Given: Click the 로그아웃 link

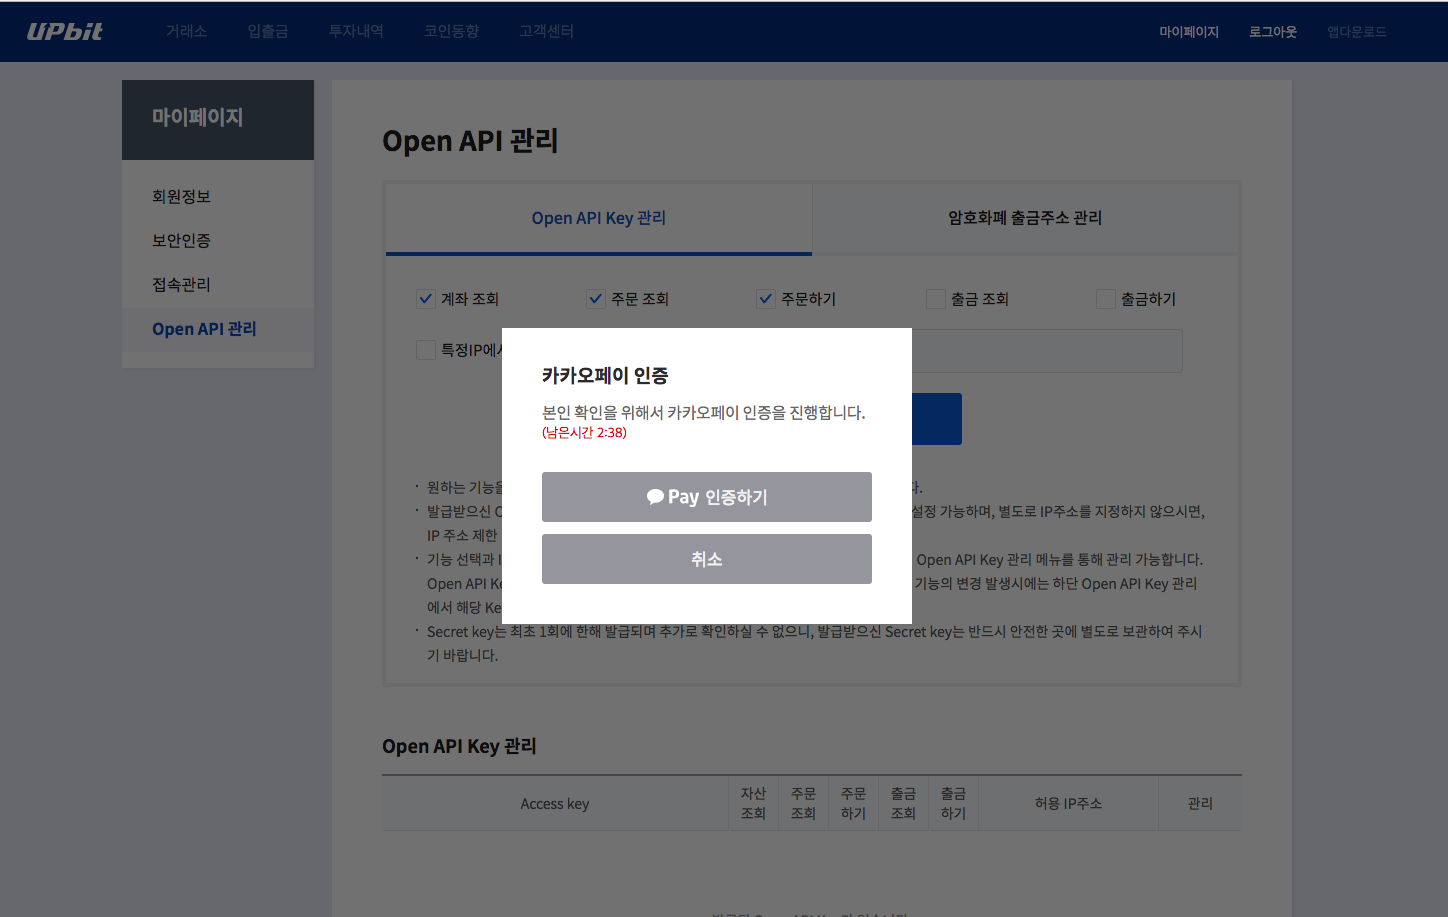Looking at the screenshot, I should (1273, 32).
